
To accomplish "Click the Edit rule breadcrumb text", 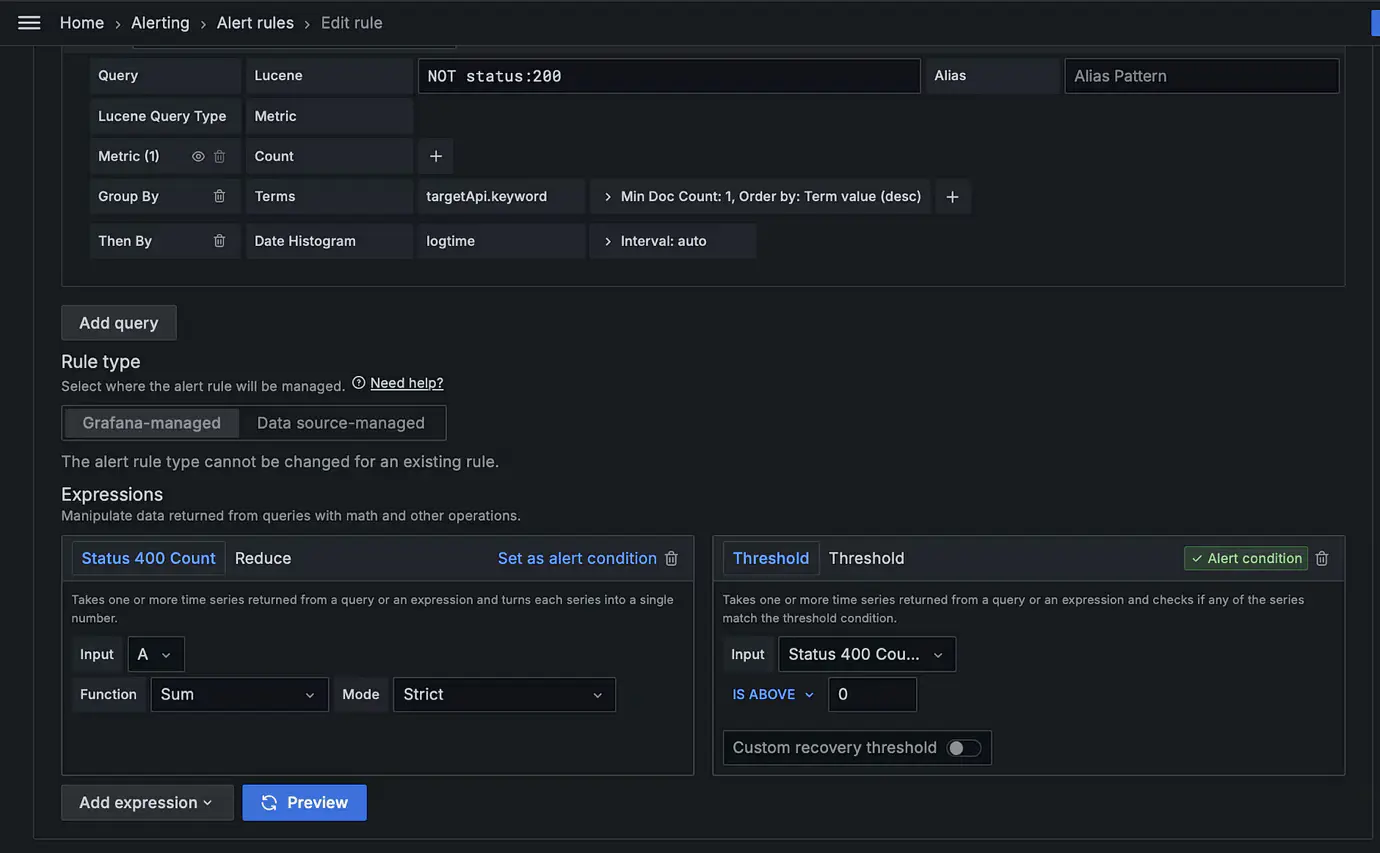I will (352, 23).
